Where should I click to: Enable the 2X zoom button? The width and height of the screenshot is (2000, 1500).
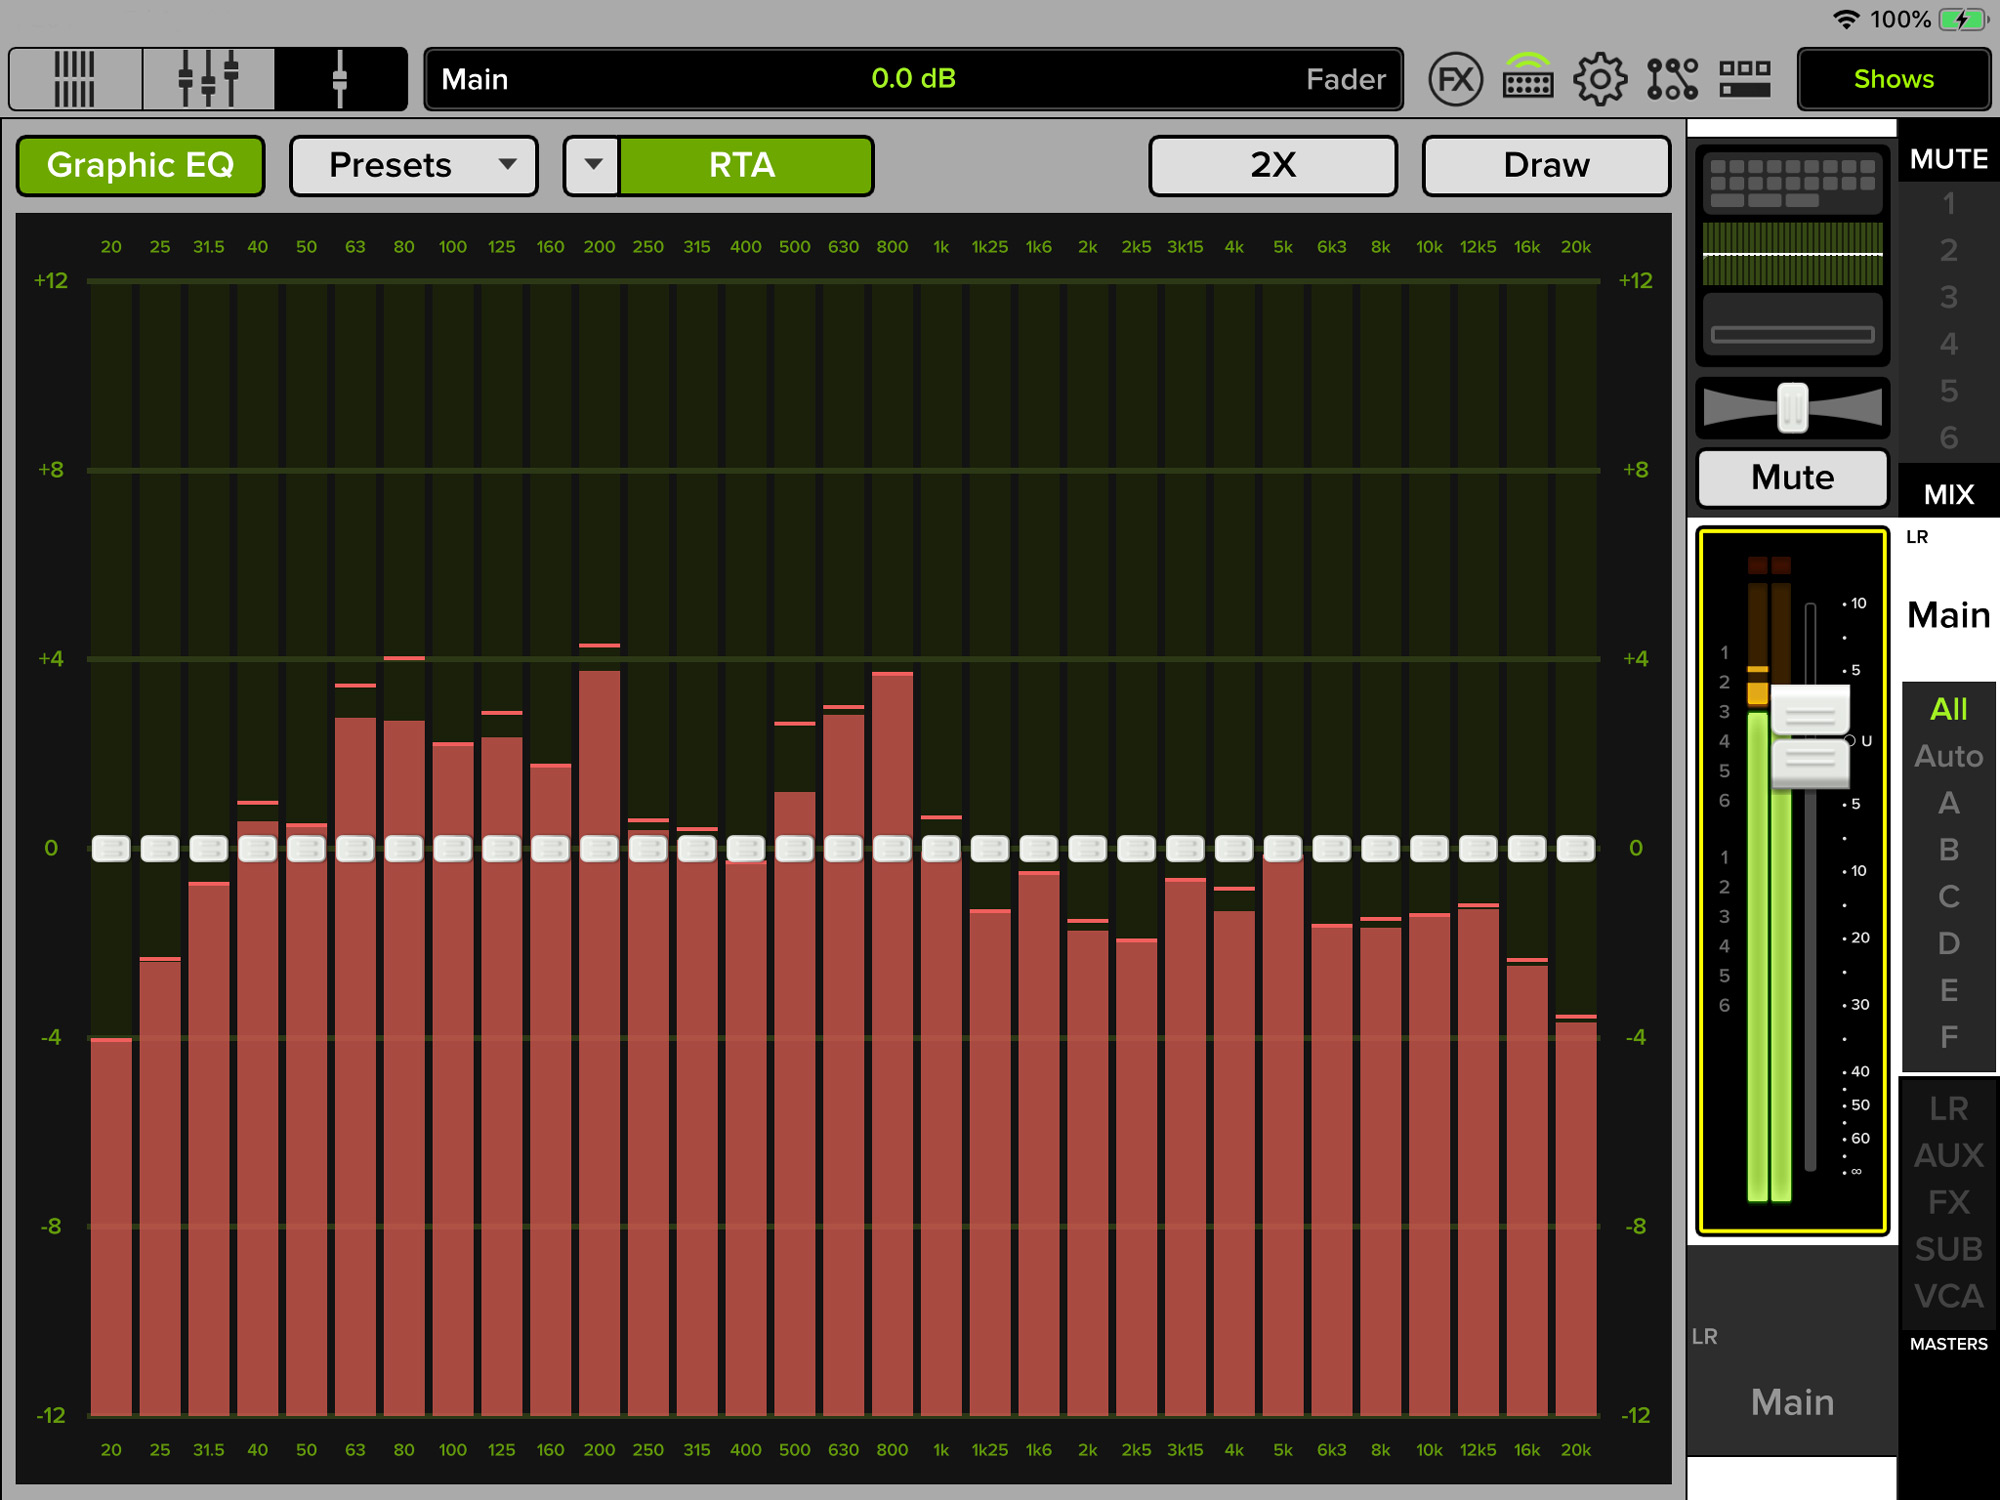(1273, 165)
